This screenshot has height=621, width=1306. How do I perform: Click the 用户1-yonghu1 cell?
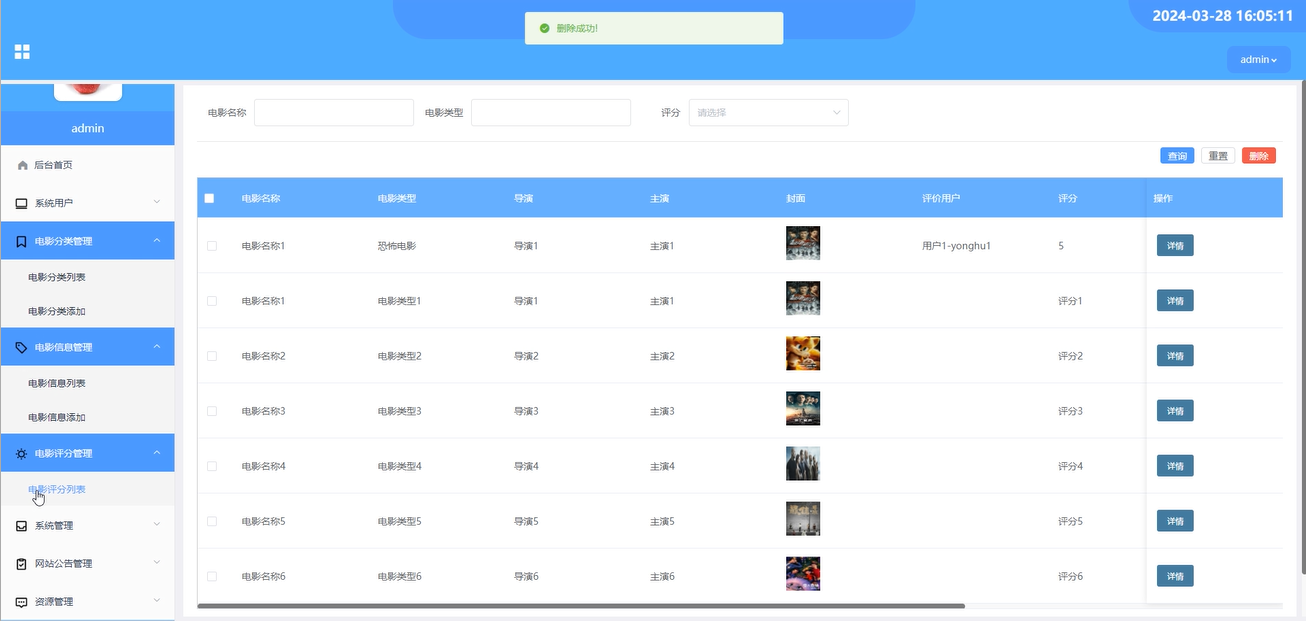tap(956, 246)
